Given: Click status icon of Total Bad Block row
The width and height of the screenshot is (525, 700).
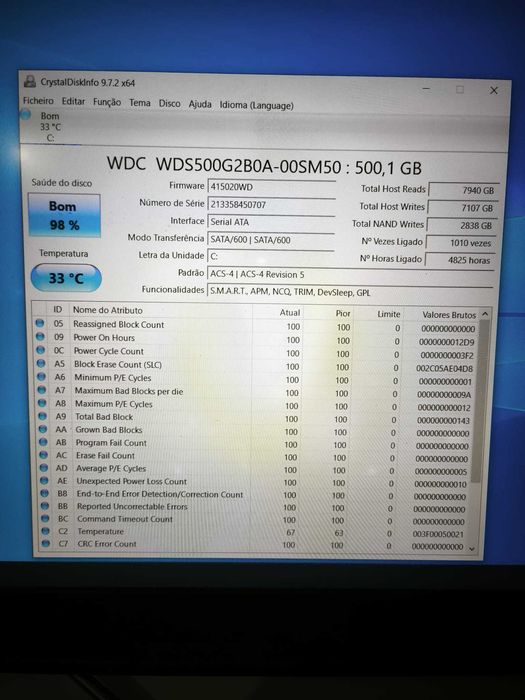Looking at the screenshot, I should click(42, 416).
